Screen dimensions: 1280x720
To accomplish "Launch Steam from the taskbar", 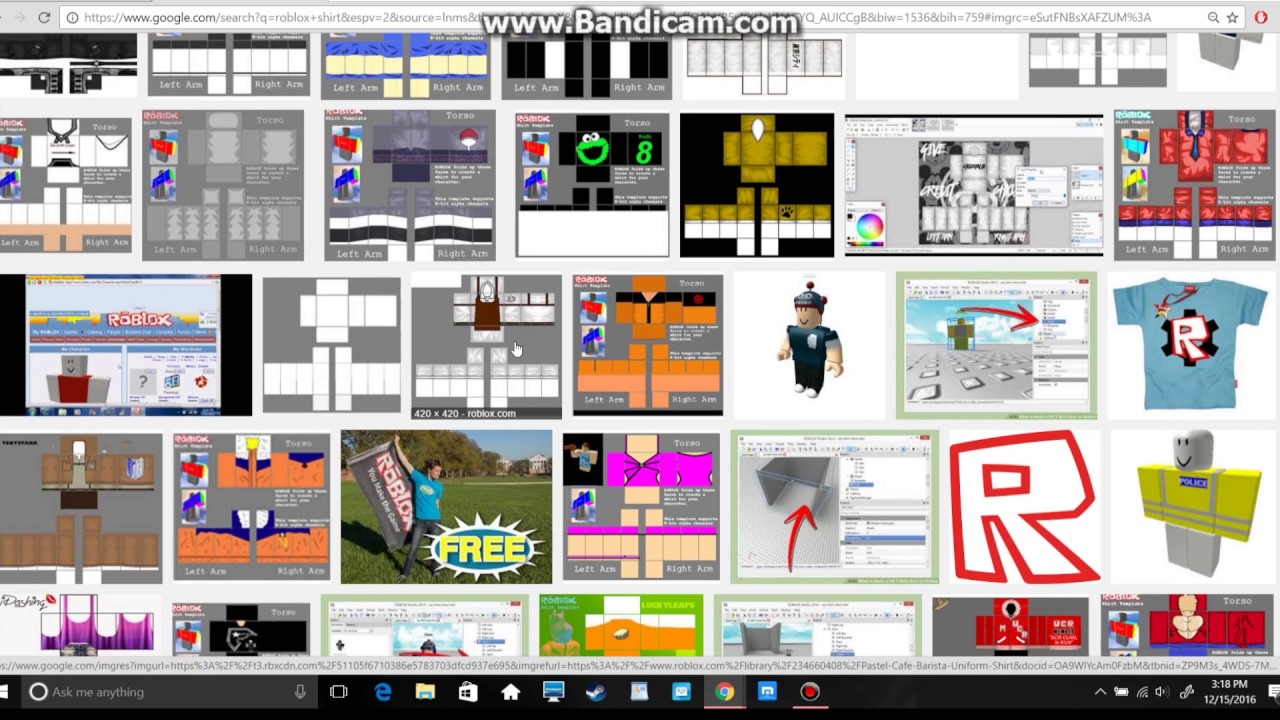I will [x=596, y=692].
